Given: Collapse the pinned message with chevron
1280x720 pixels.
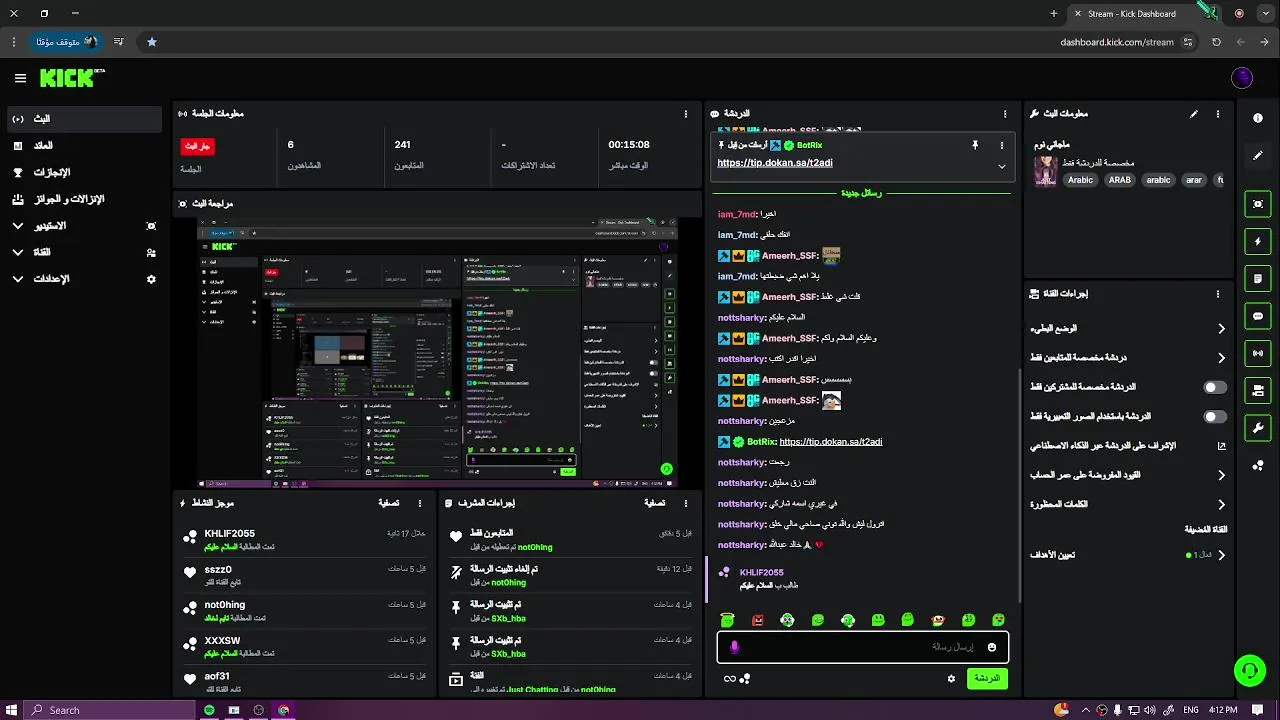Looking at the screenshot, I should point(1001,167).
